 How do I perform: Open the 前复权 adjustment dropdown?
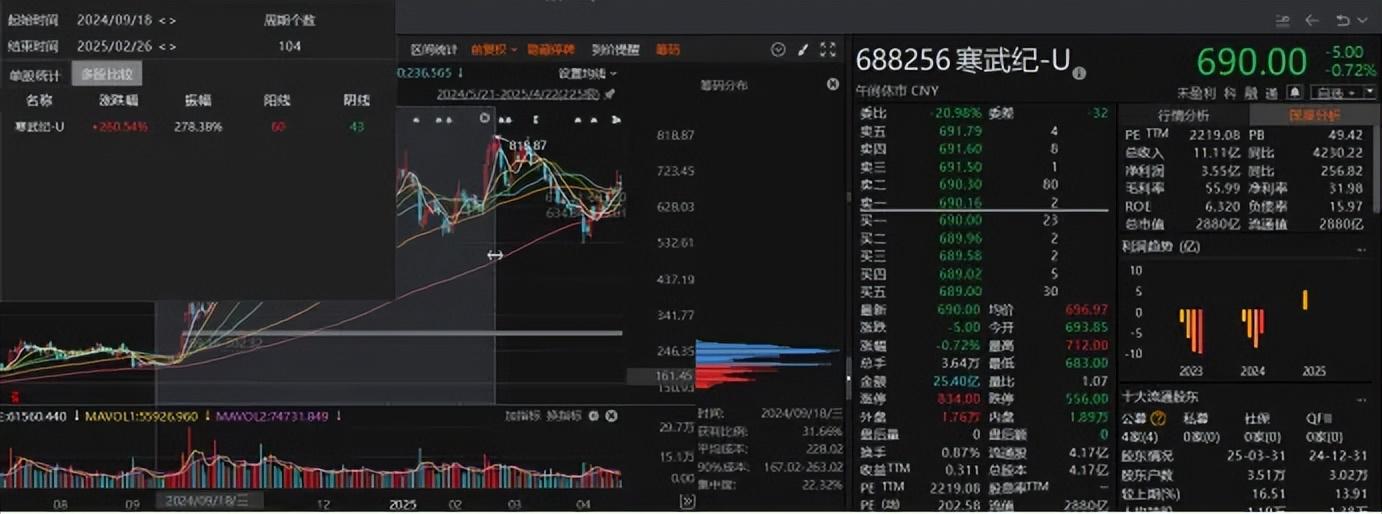click(x=493, y=50)
